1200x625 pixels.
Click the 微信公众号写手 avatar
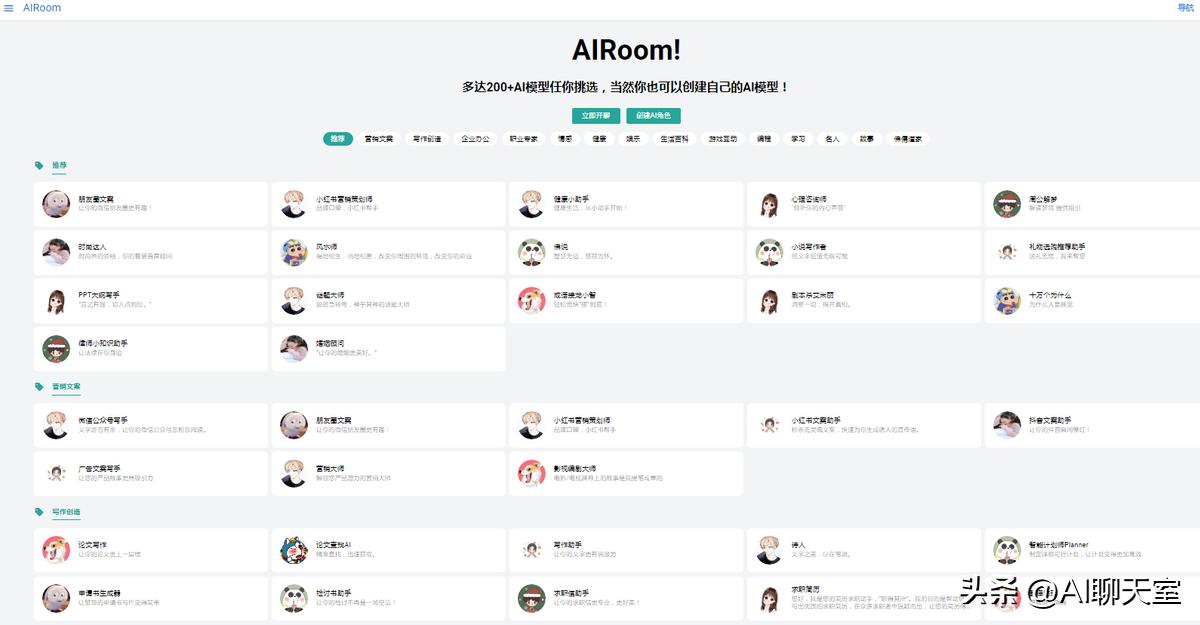[56, 425]
